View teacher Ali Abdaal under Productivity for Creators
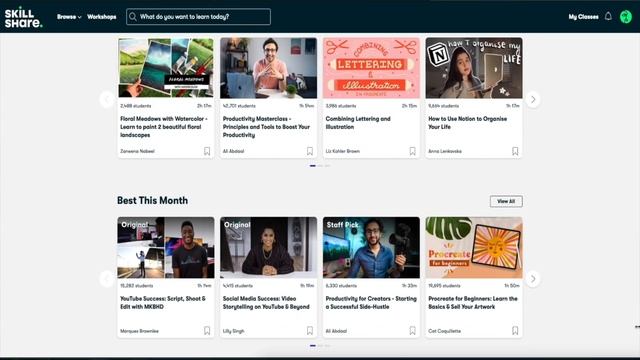The width and height of the screenshot is (640, 360). click(336, 331)
